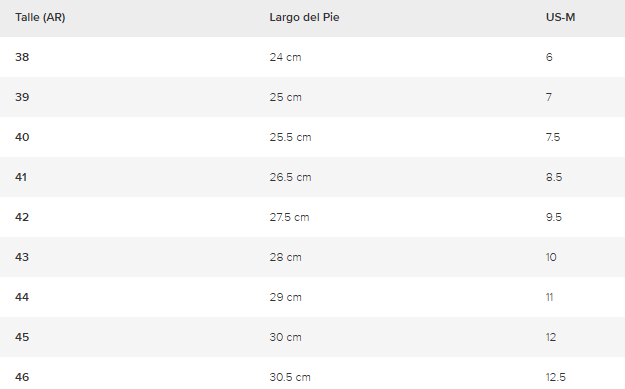This screenshot has width=625, height=389.
Task: Select the 27.5 cm foot length value
Action: 289,217
